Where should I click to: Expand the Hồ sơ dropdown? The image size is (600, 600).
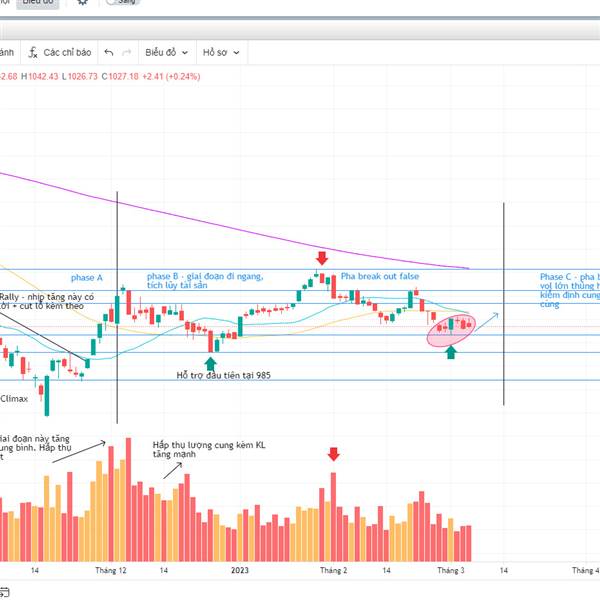coord(221,52)
